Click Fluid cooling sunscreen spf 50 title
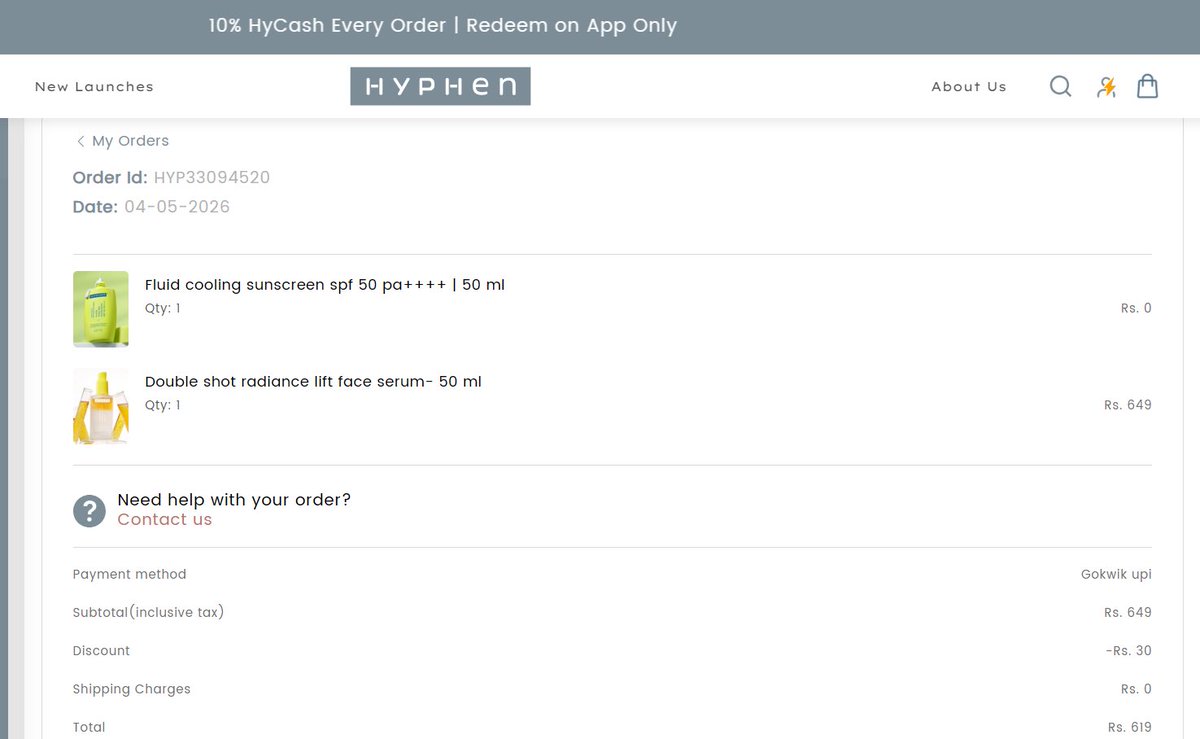 coord(325,285)
